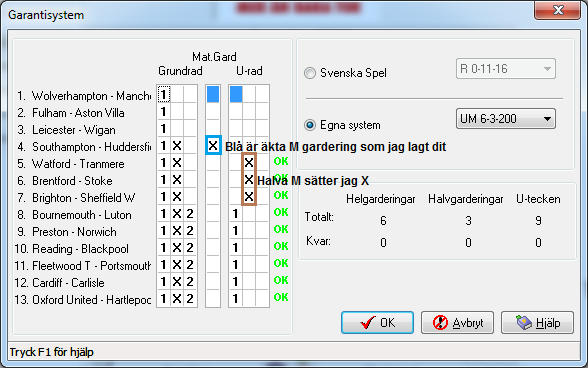
Task: Toggle U-rad X for Brighton - Sheffield W
Action: (249, 197)
